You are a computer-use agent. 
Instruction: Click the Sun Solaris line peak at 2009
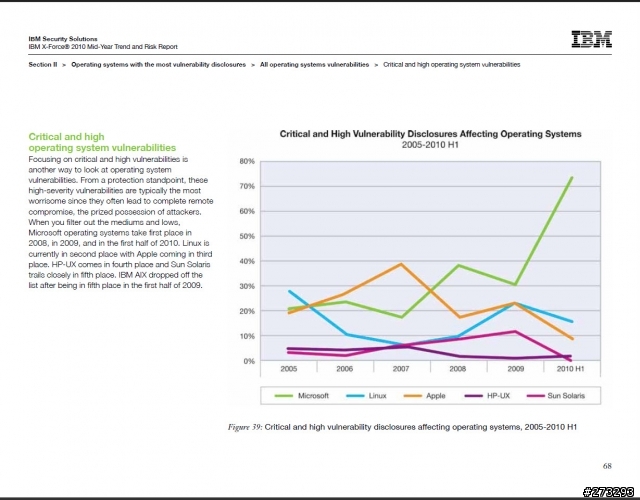click(x=516, y=331)
